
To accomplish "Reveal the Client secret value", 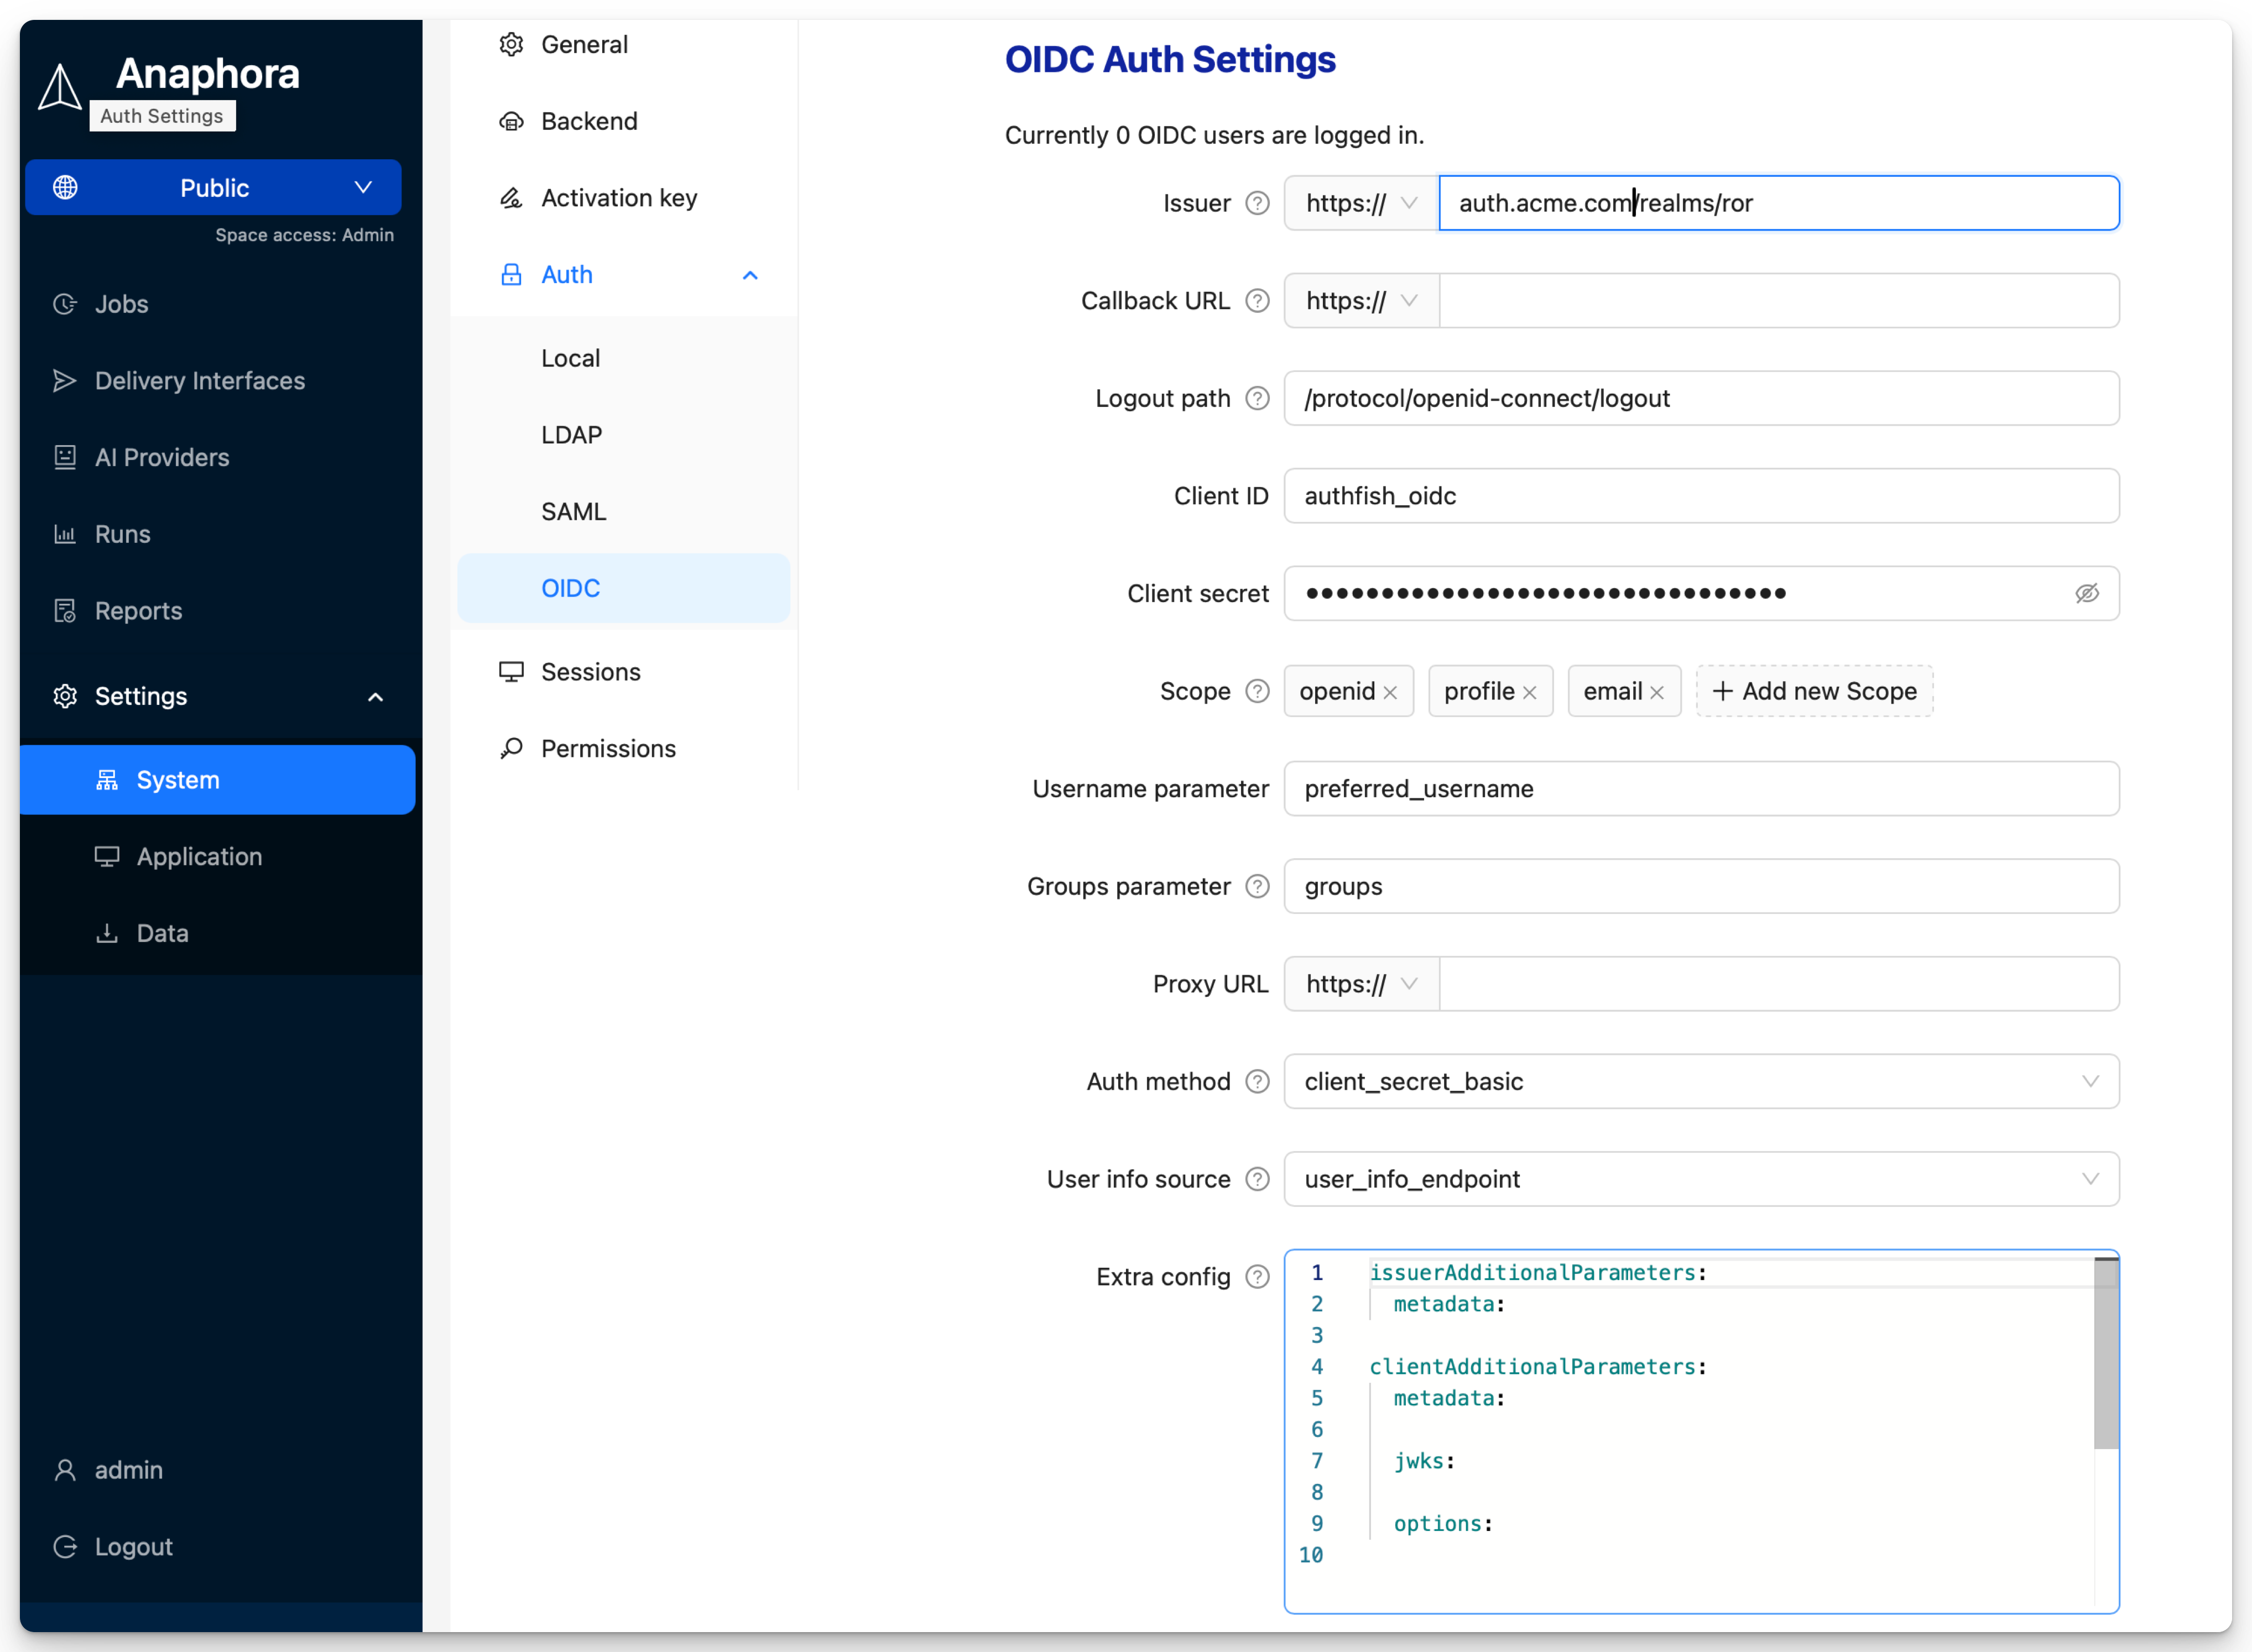I will point(2087,593).
